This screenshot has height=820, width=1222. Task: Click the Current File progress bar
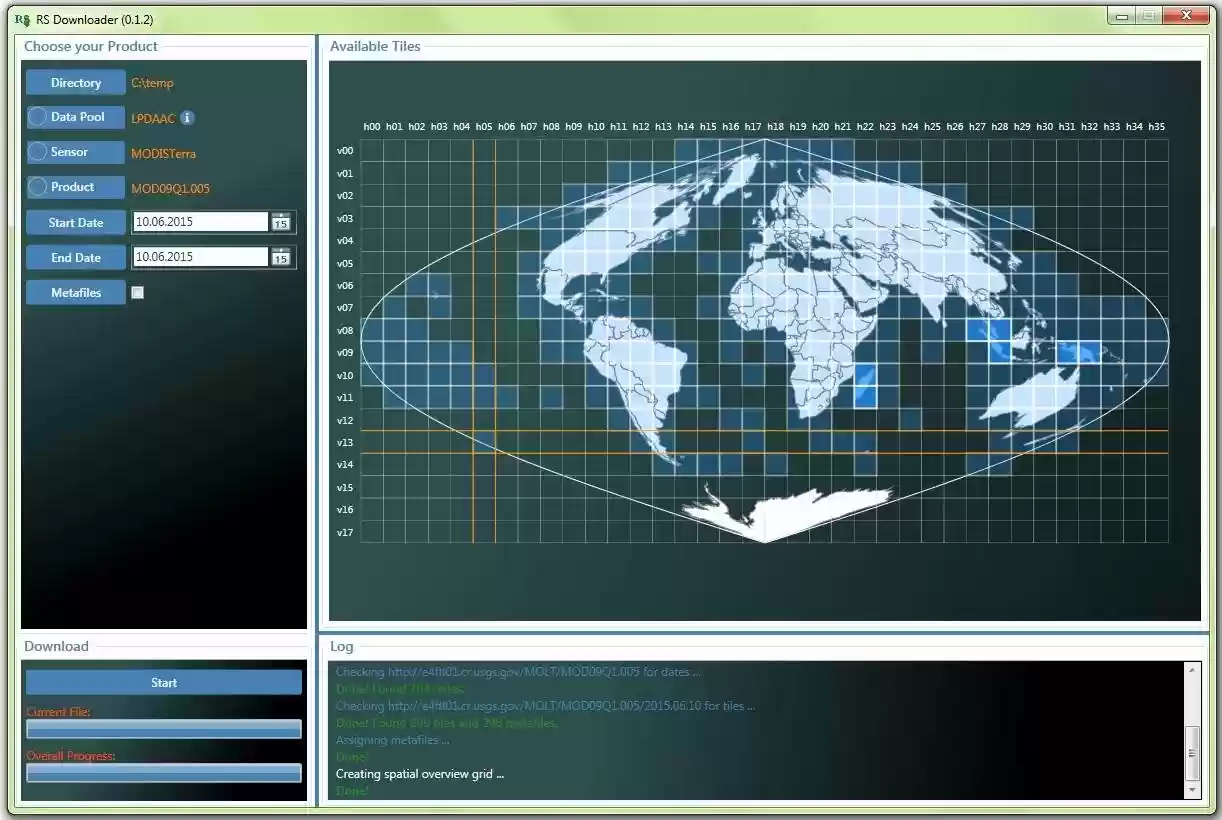pos(163,730)
